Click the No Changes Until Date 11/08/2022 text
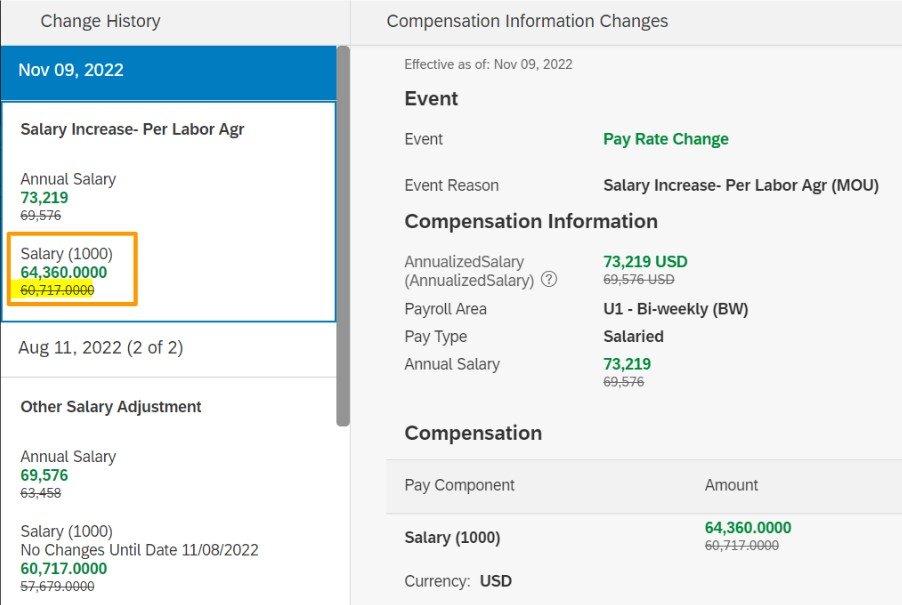The width and height of the screenshot is (902, 605). (139, 550)
